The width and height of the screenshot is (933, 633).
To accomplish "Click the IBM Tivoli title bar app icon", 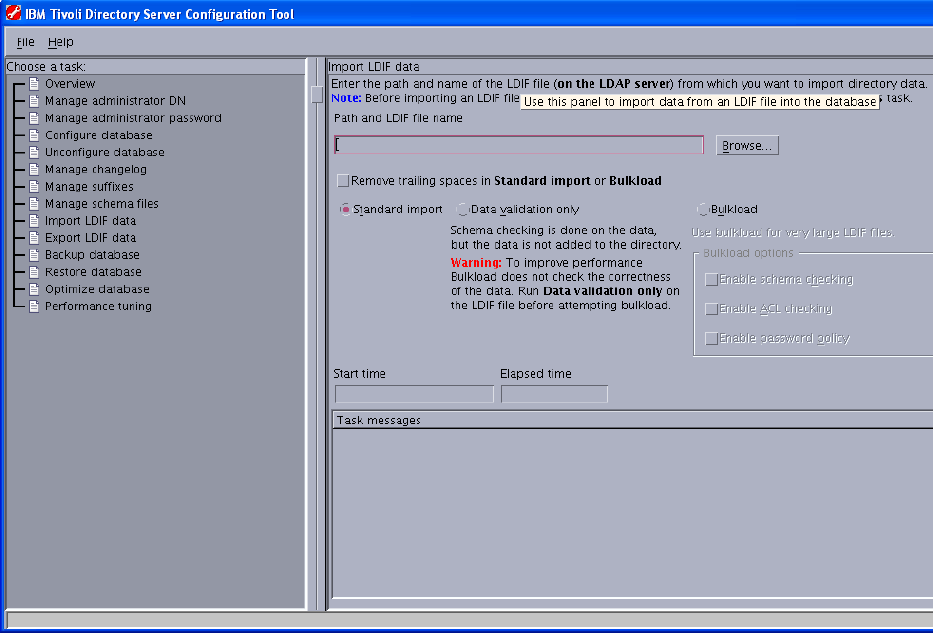I will (x=13, y=13).
